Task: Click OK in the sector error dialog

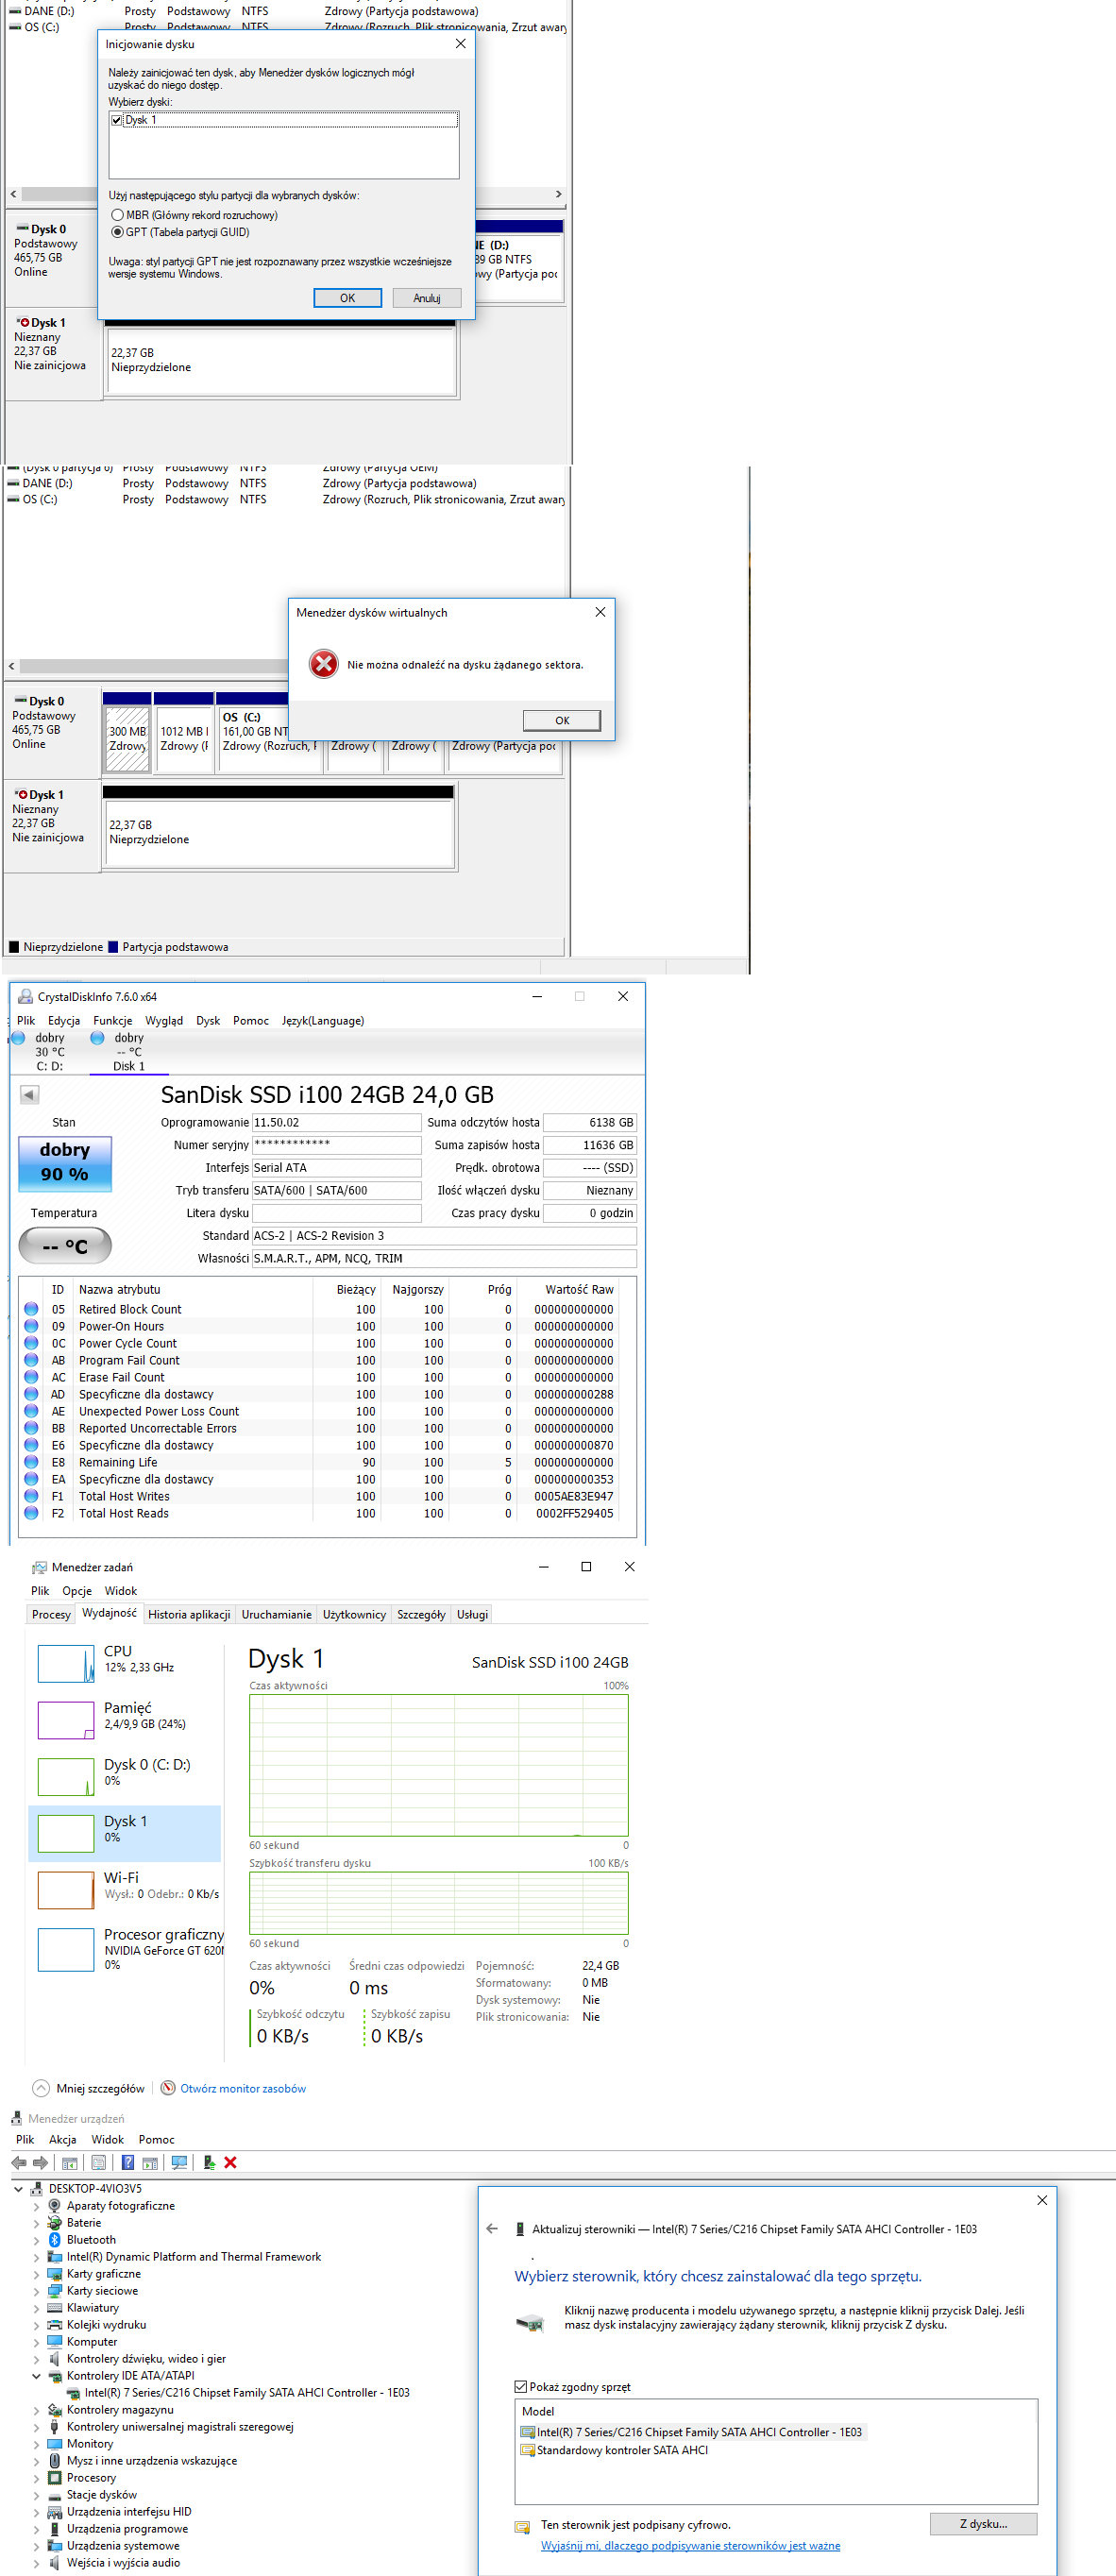Action: point(562,720)
